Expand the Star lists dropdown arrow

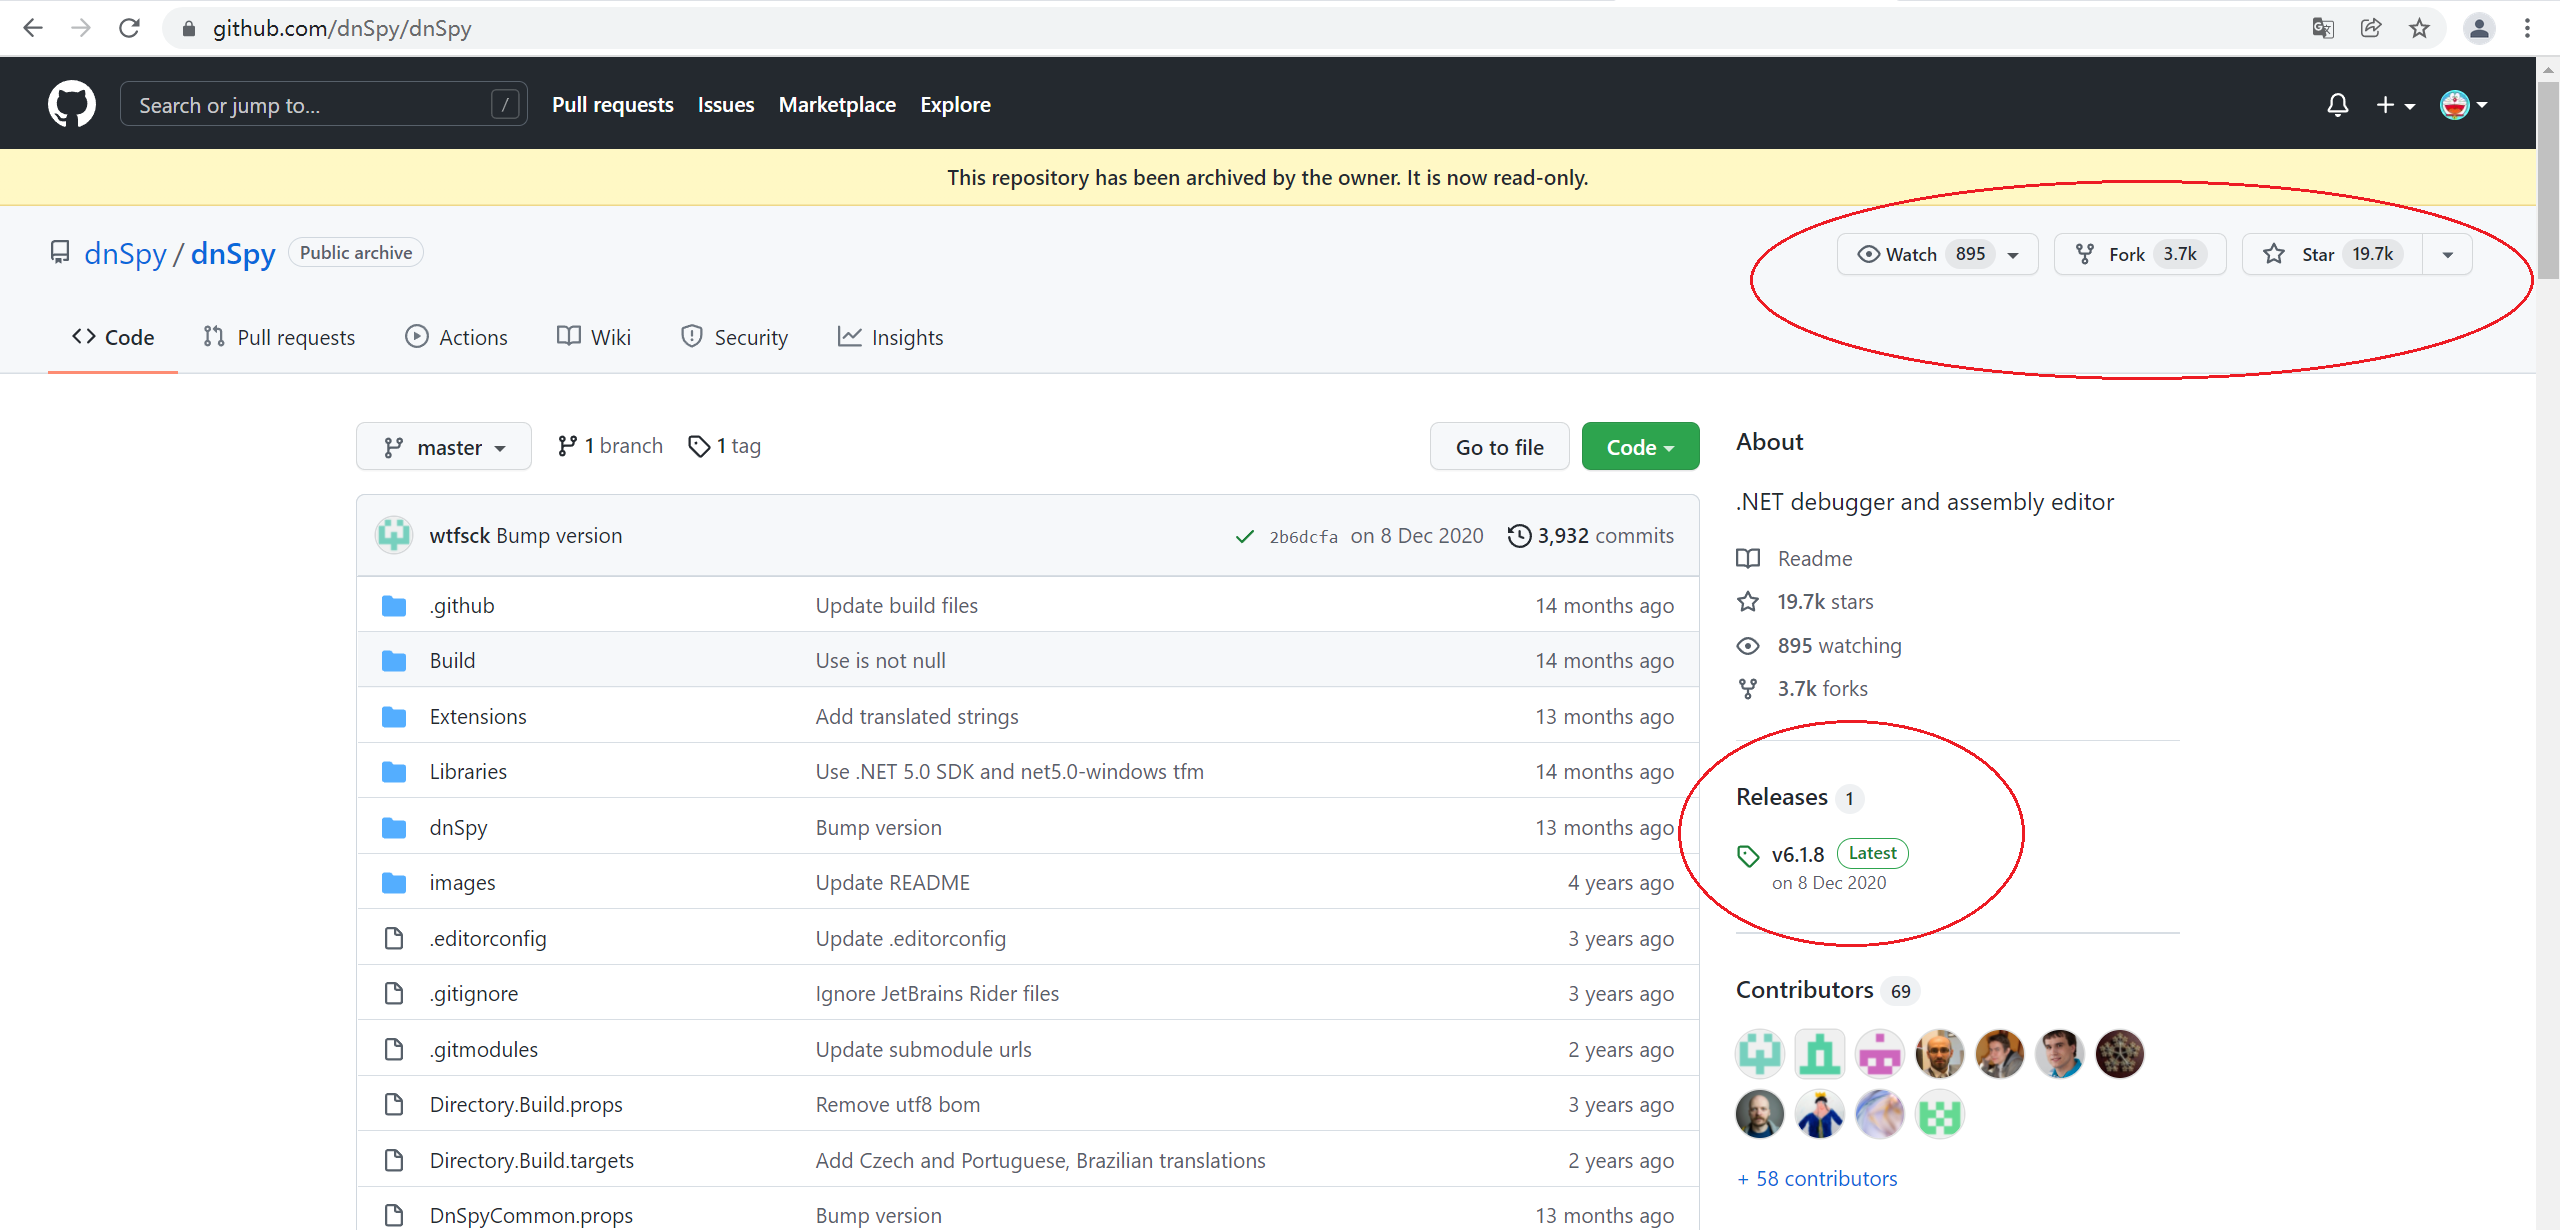coord(2448,254)
